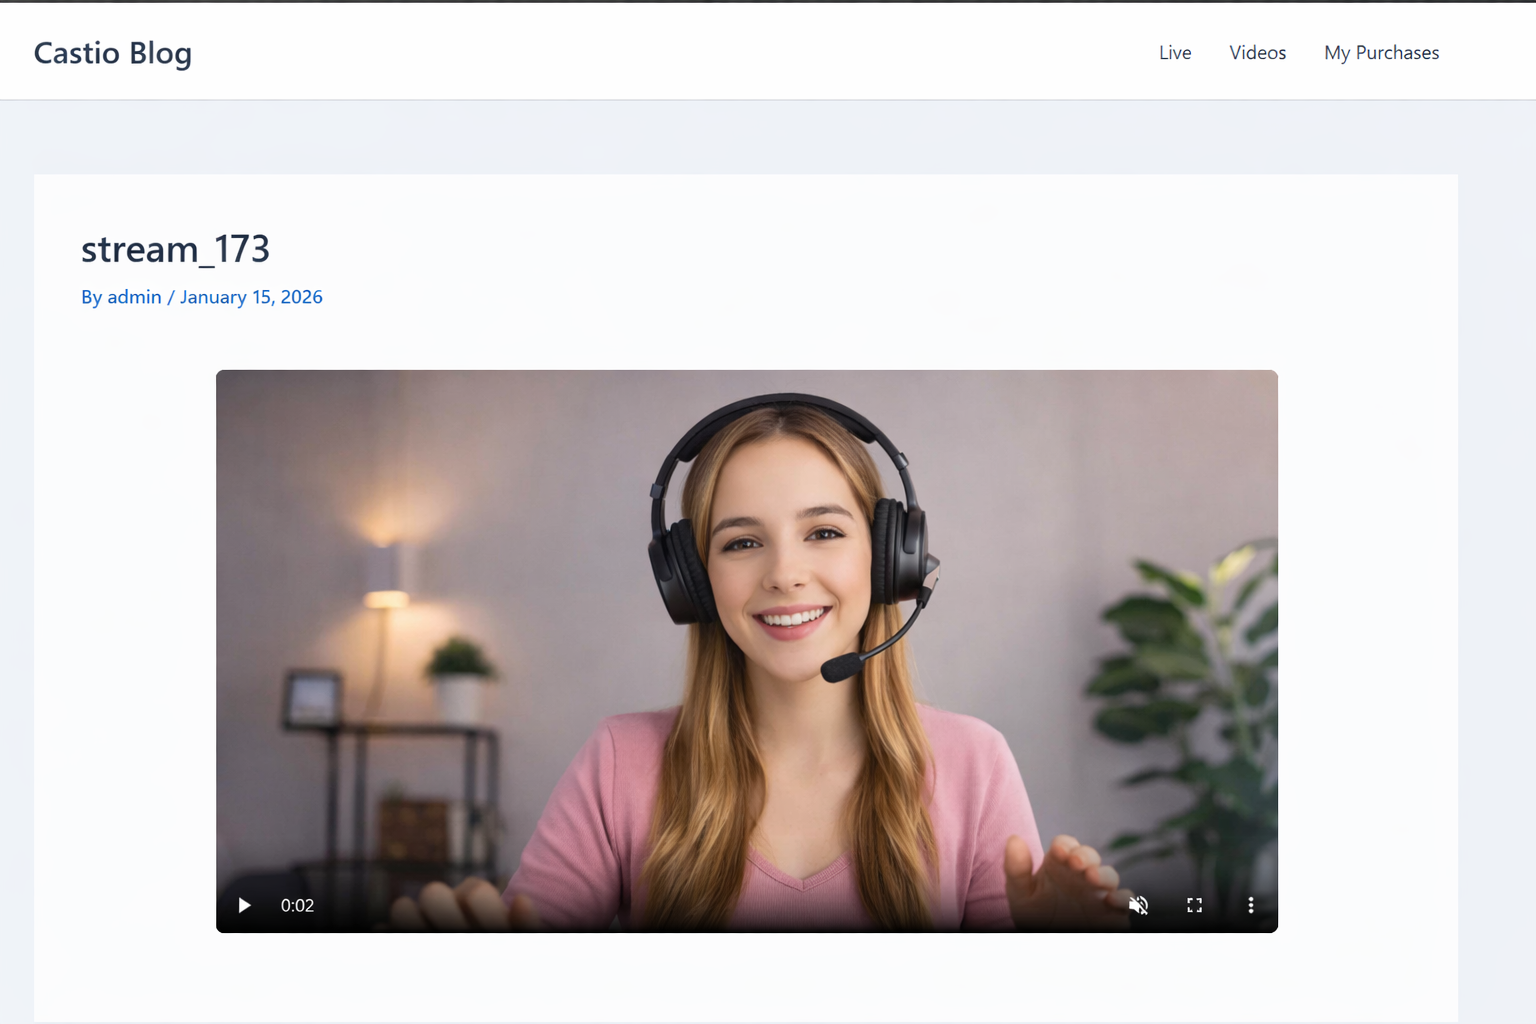Screen dimensions: 1536x1024
Task: Open the Live page from the navigation
Action: coord(1174,52)
